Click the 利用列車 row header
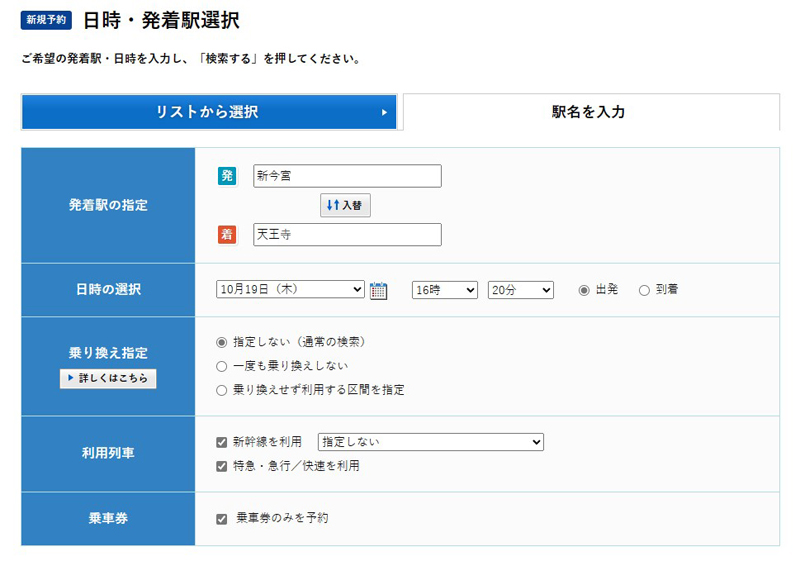The width and height of the screenshot is (800, 561). pos(108,453)
